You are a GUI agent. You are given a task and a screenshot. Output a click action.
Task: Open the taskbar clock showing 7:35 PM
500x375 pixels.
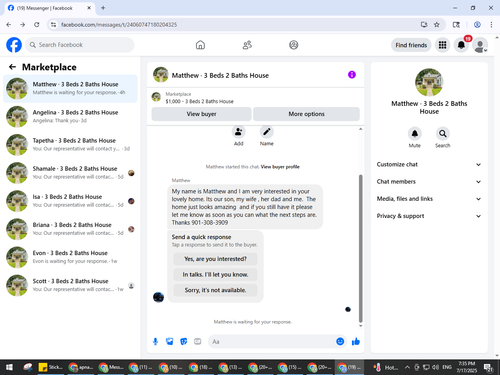pos(466,367)
